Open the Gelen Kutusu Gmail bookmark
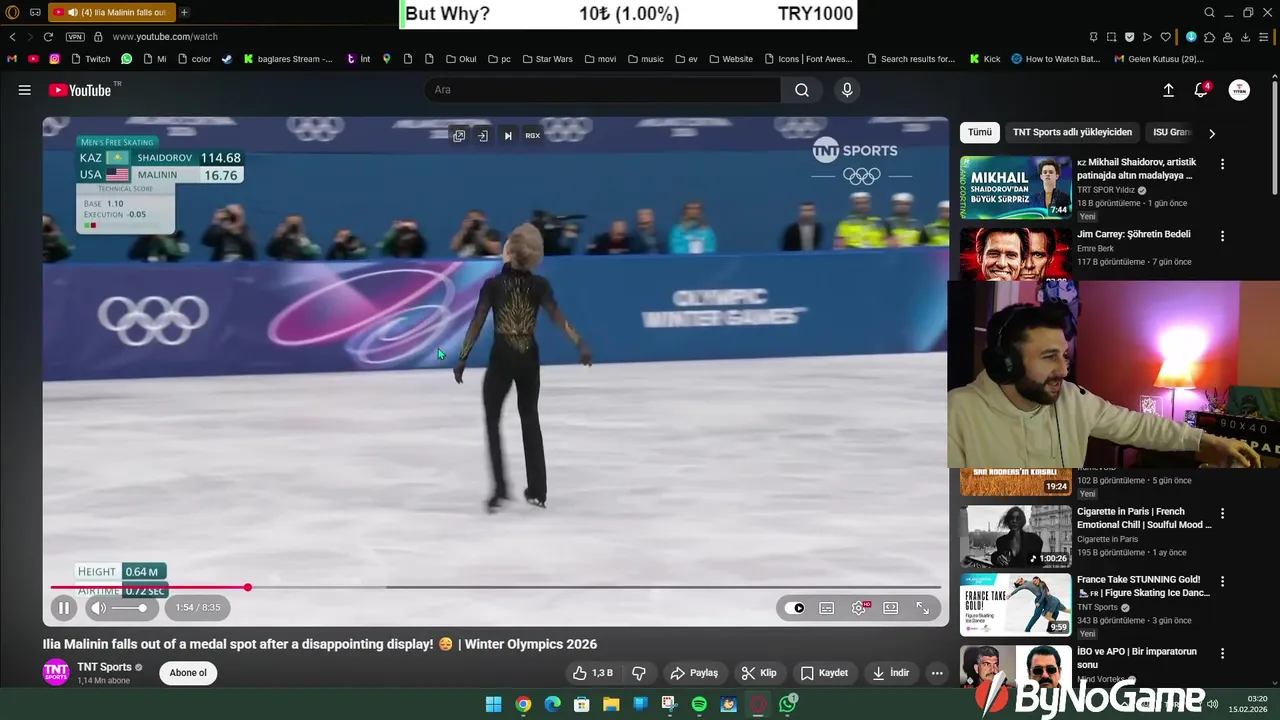Image resolution: width=1280 pixels, height=720 pixels. pos(1157,59)
